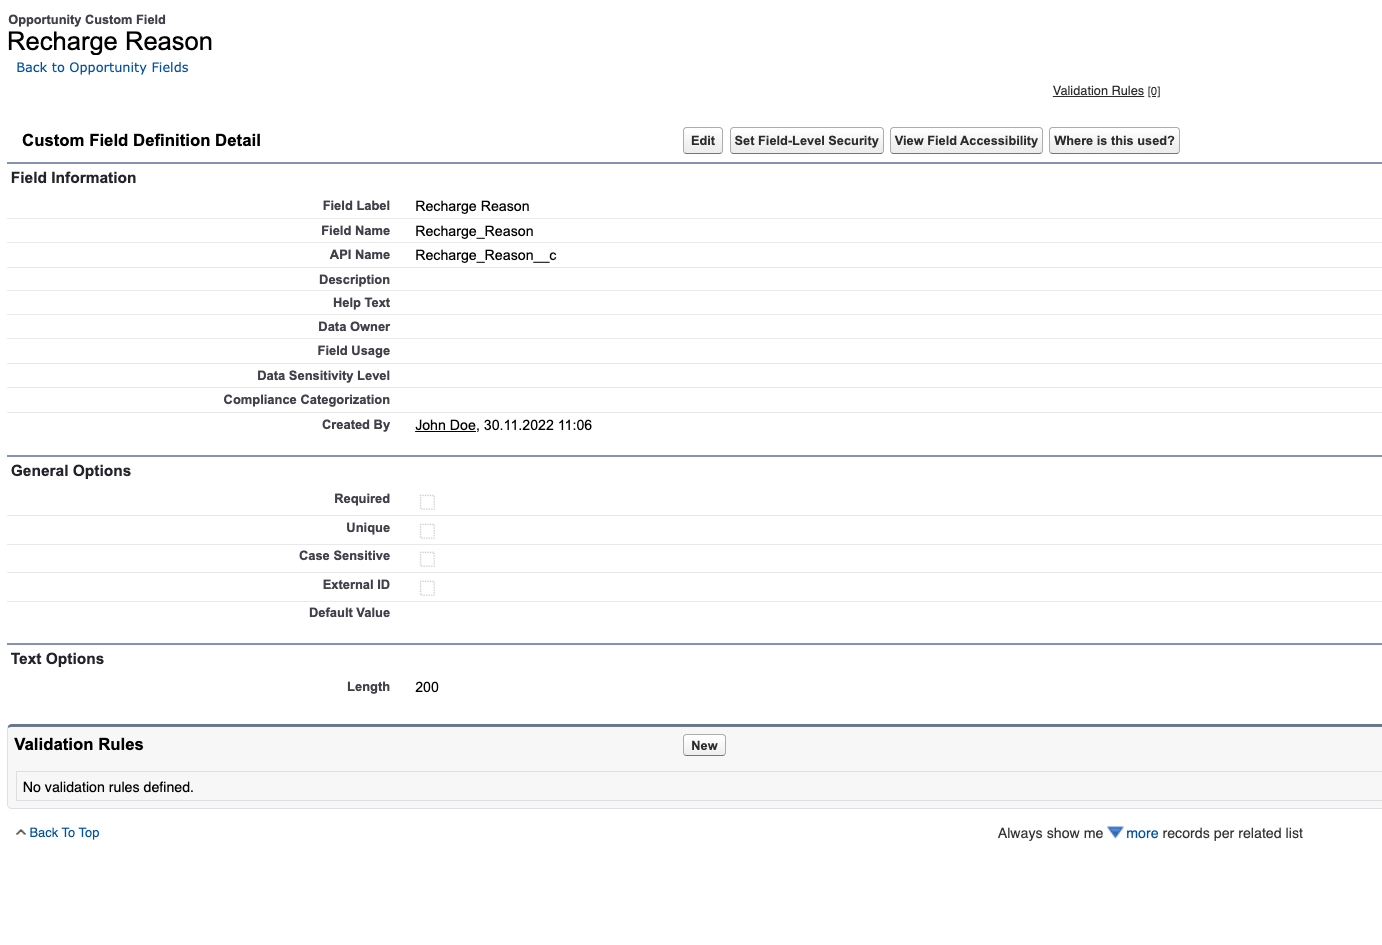Click the Data Sensitivity Level label
This screenshot has width=1382, height=945.
[x=323, y=376]
